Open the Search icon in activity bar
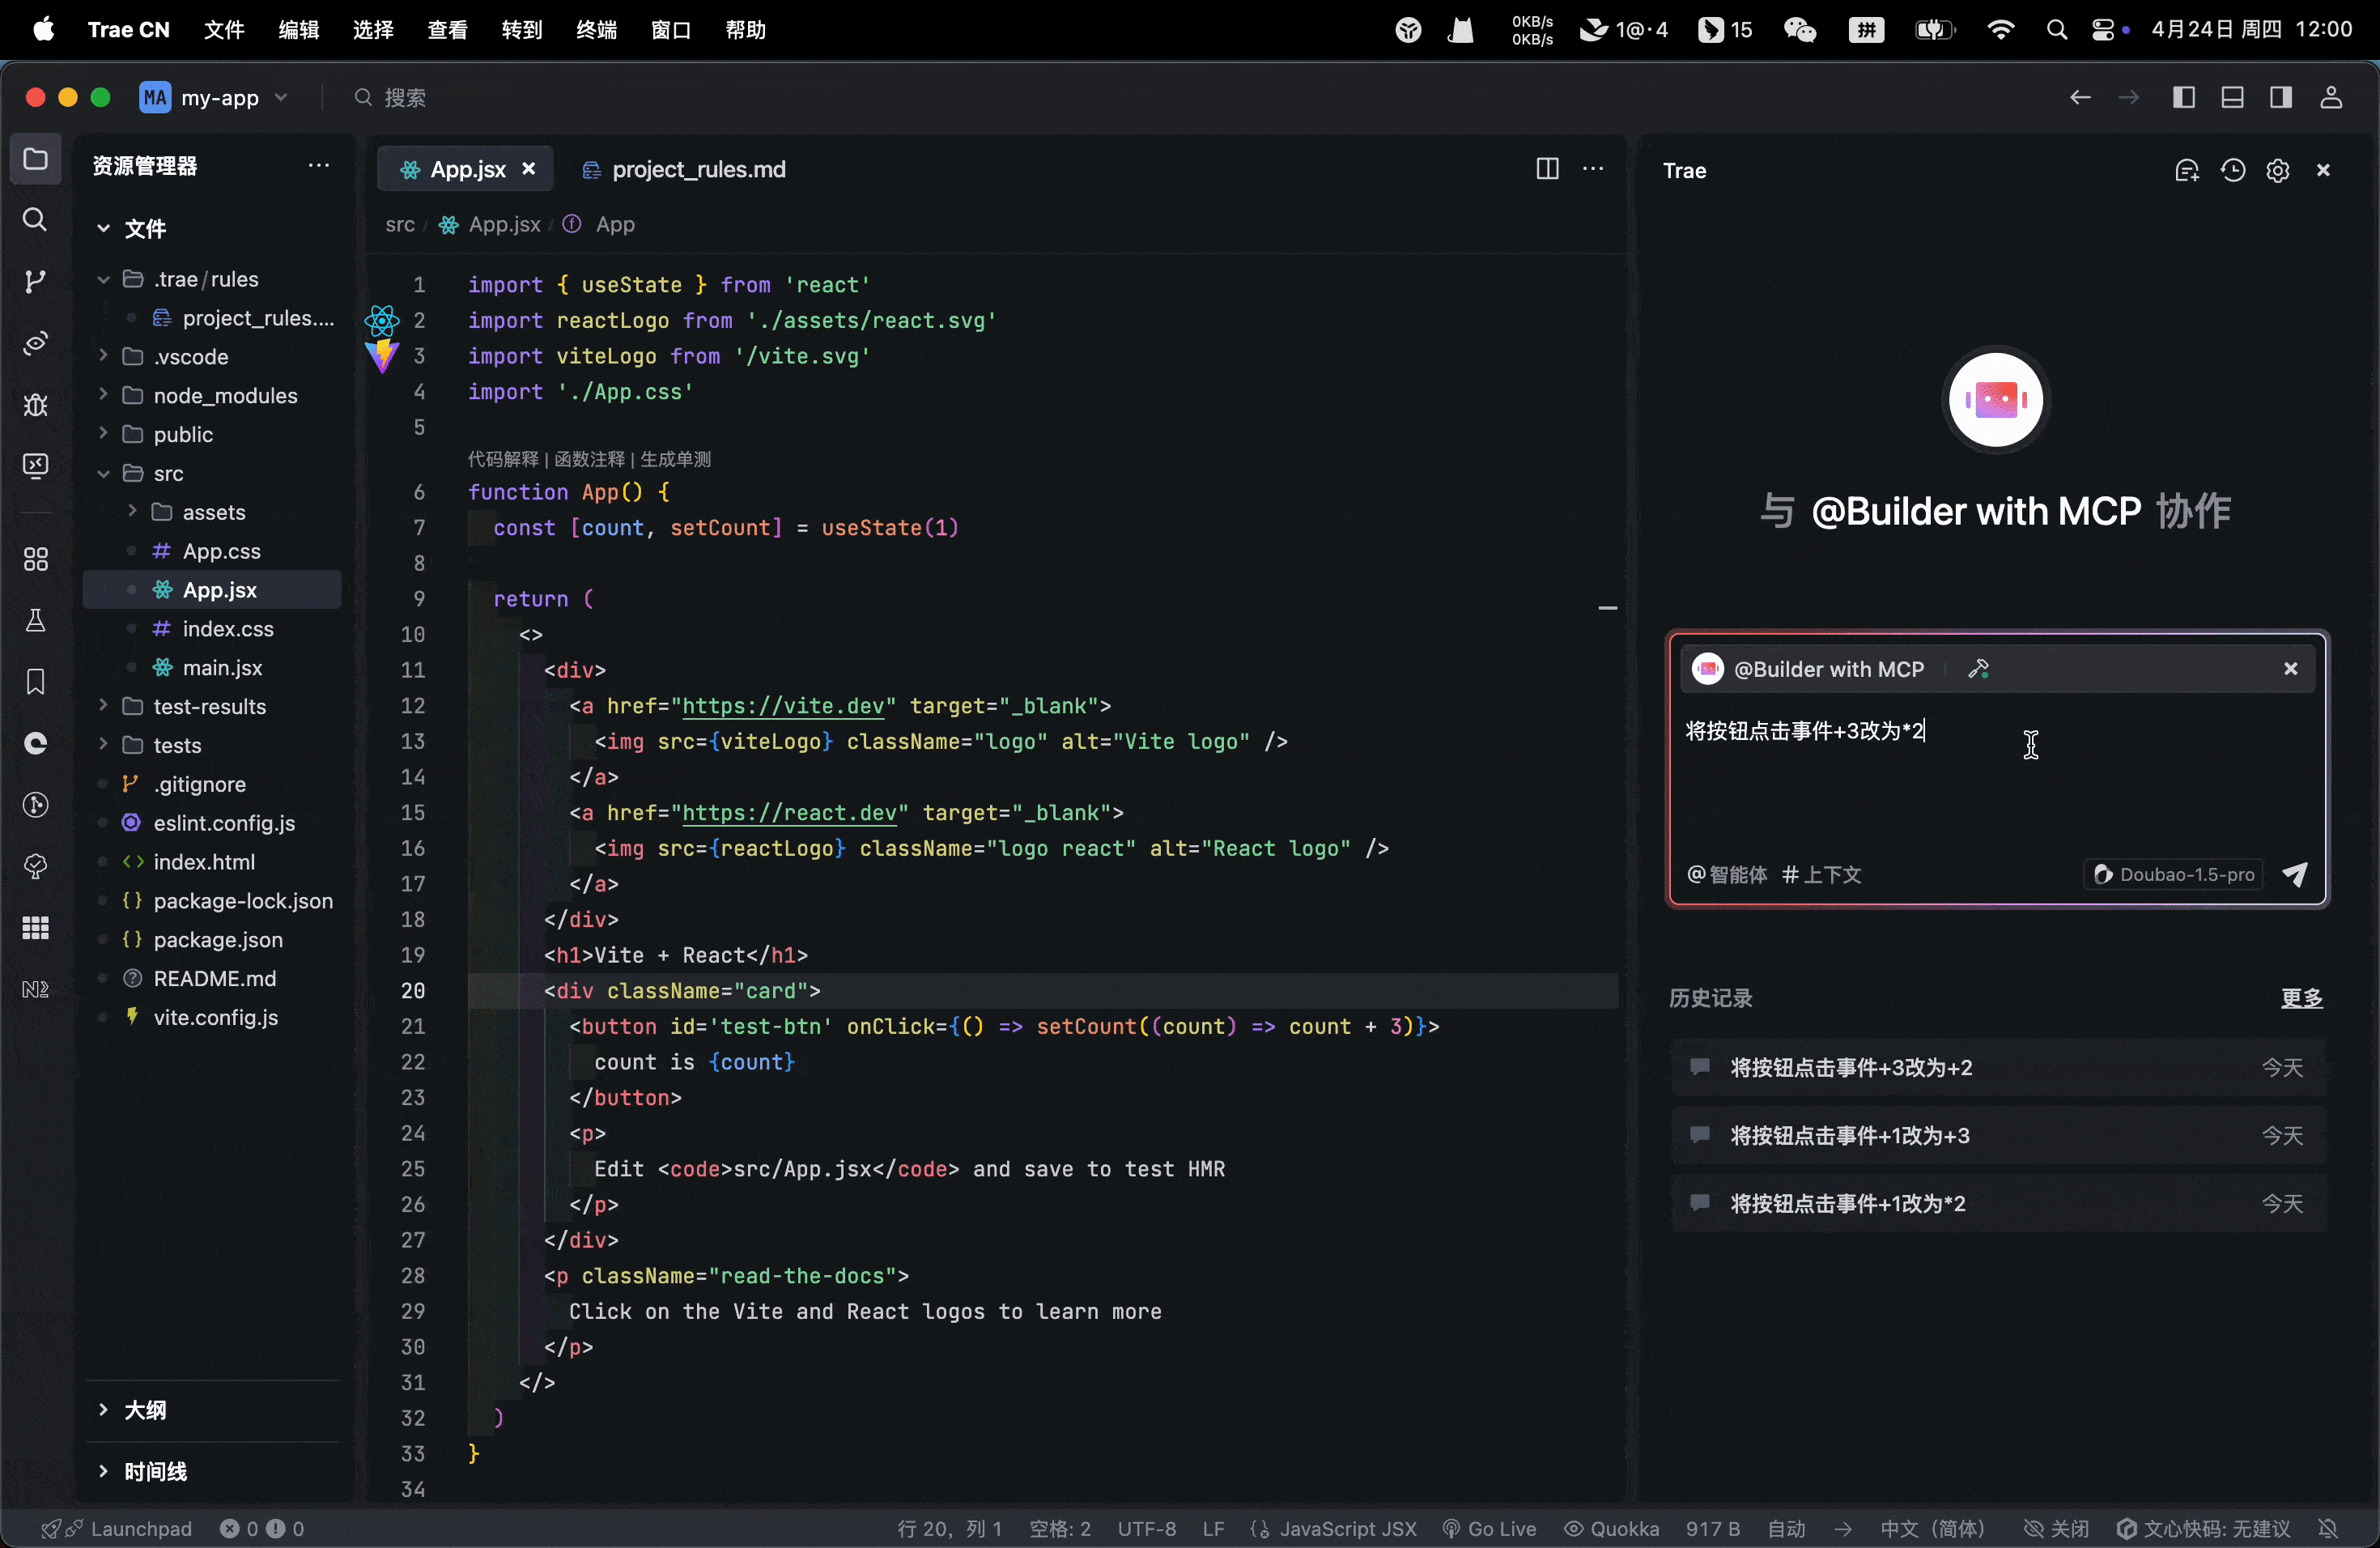Image resolution: width=2380 pixels, height=1548 pixels. 35,219
